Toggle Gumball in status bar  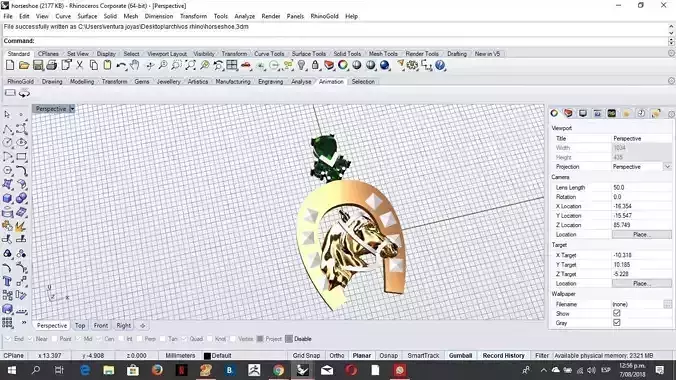click(460, 356)
